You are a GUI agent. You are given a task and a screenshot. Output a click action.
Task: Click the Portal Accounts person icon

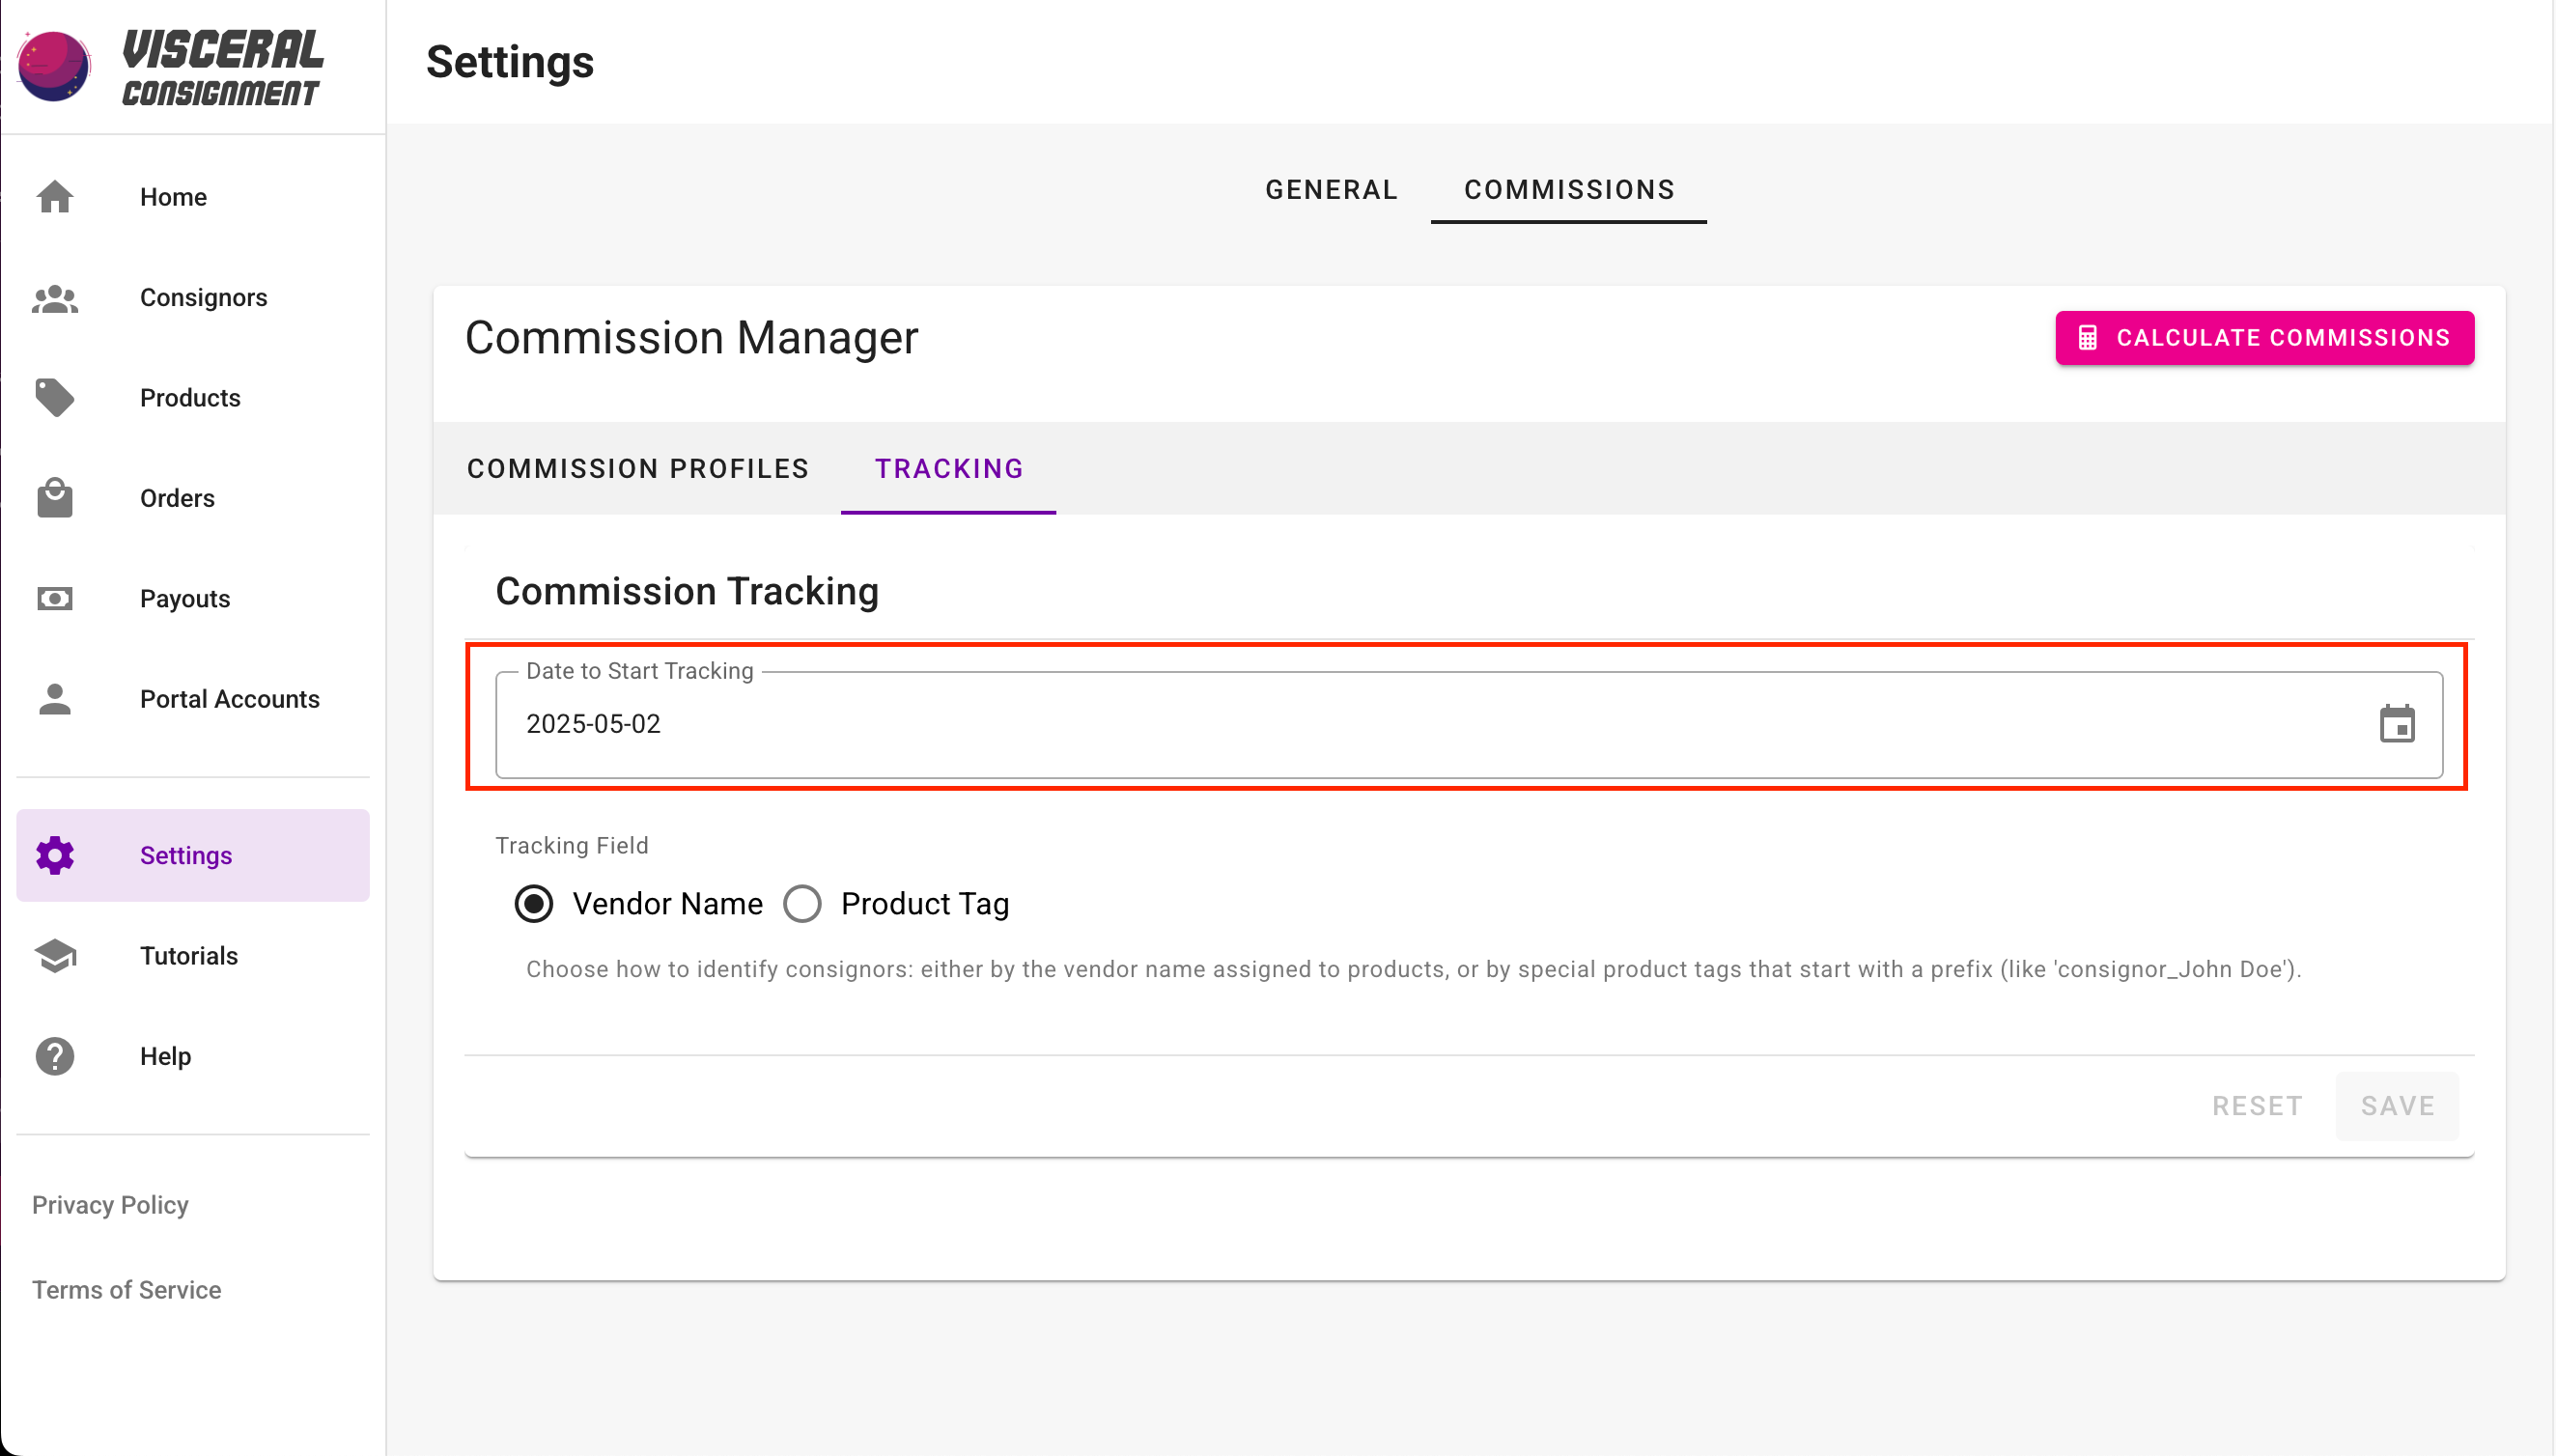55,699
